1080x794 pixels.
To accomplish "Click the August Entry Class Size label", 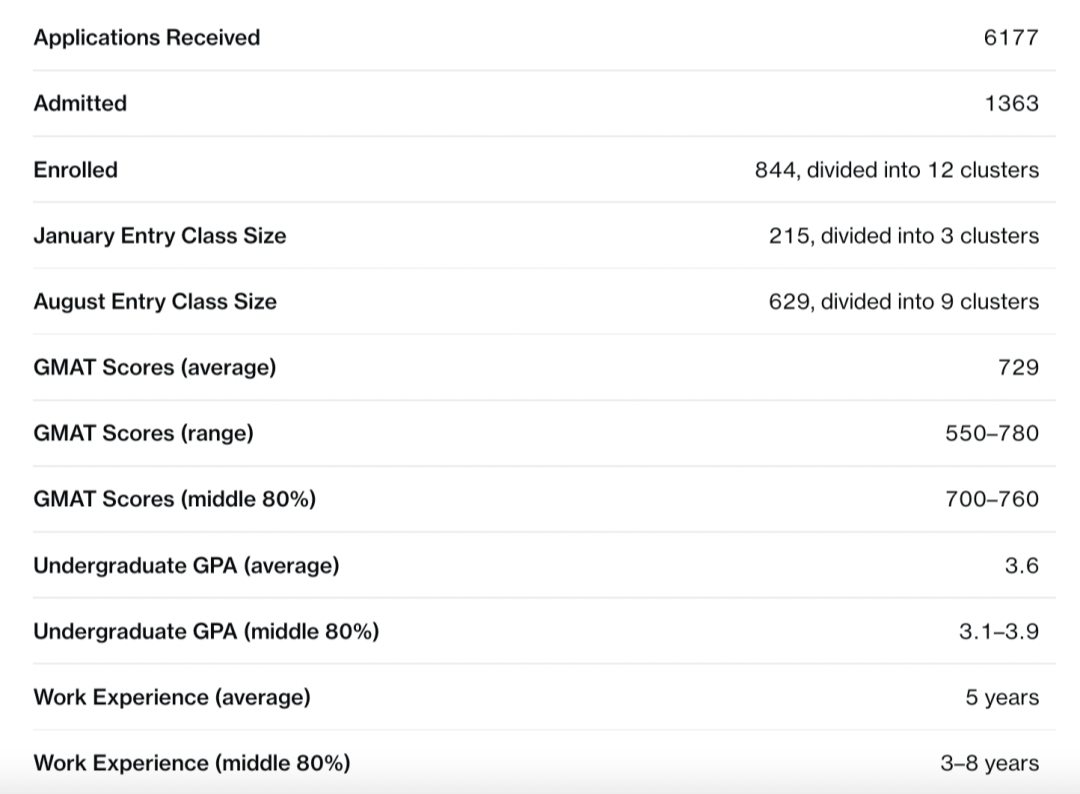I will (155, 302).
